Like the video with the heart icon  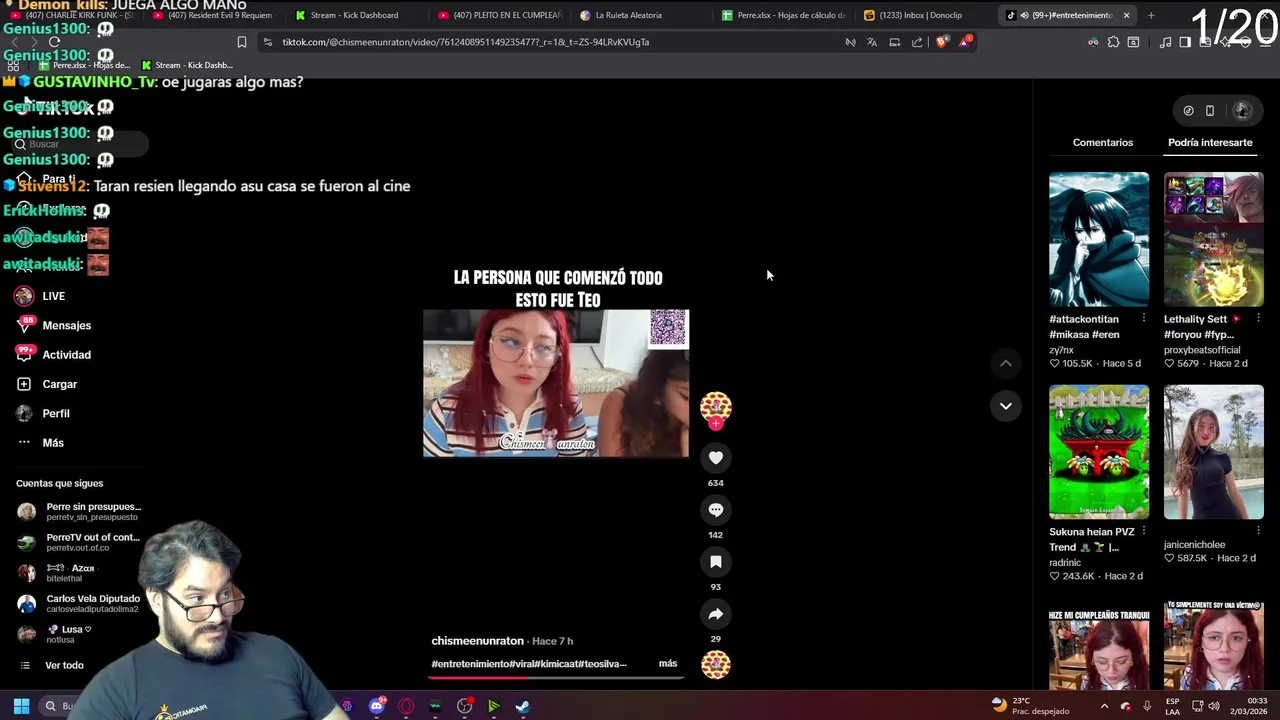(715, 458)
